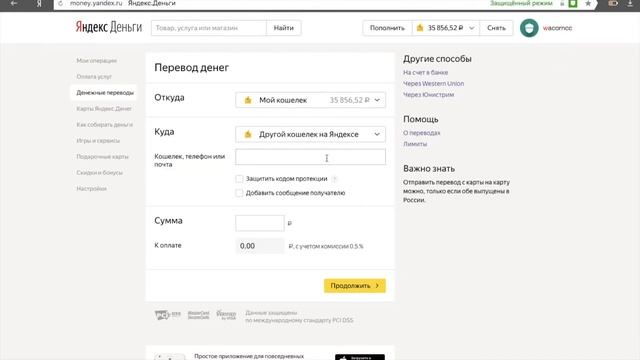Expand 'Другой кошелек на Яндексе' destination dropdown
The height and width of the screenshot is (360, 640).
(377, 134)
